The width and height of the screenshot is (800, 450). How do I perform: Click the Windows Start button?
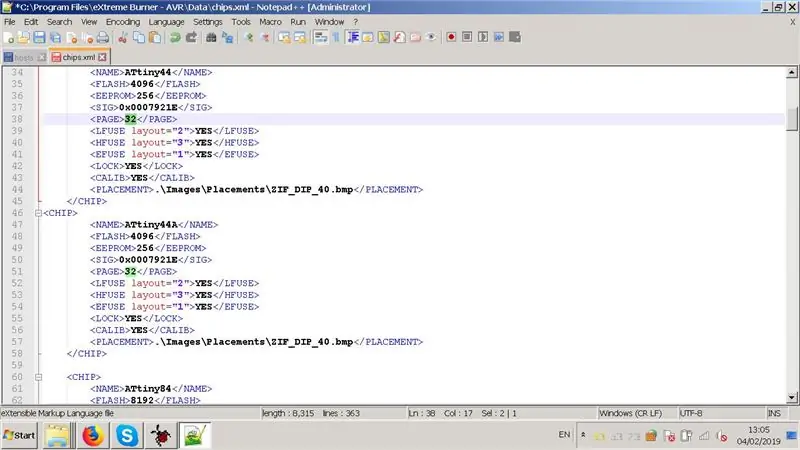pyautogui.click(x=19, y=435)
